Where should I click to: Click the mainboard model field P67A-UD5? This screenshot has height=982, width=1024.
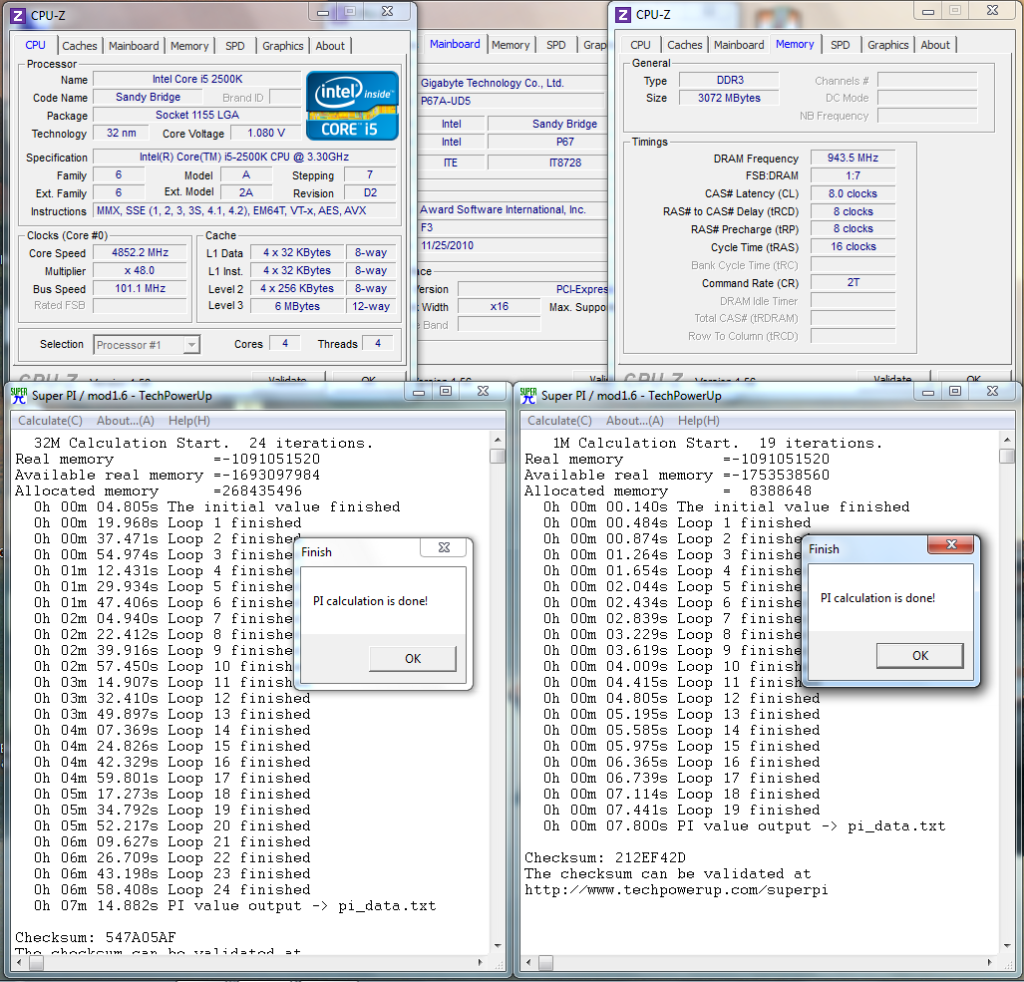point(512,101)
